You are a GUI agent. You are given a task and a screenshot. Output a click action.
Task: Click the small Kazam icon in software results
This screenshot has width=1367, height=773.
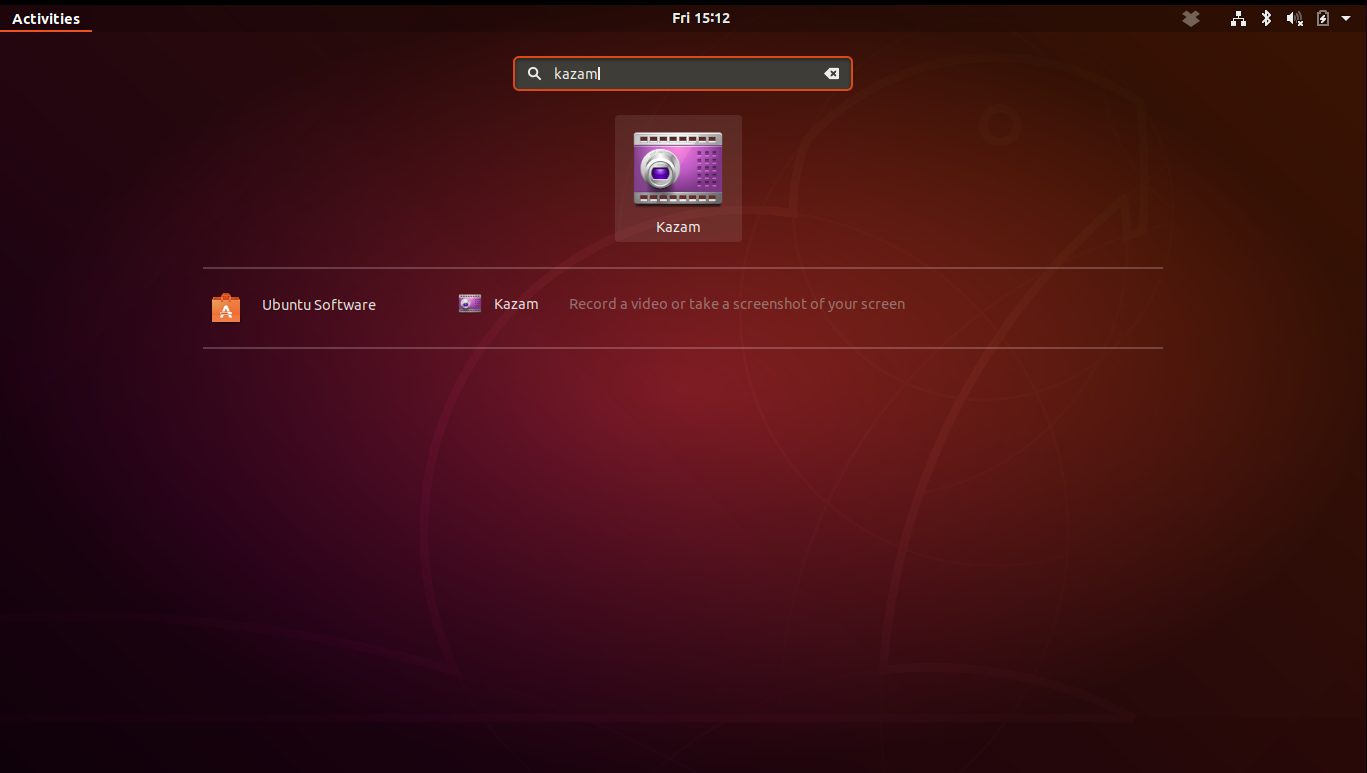pos(470,303)
